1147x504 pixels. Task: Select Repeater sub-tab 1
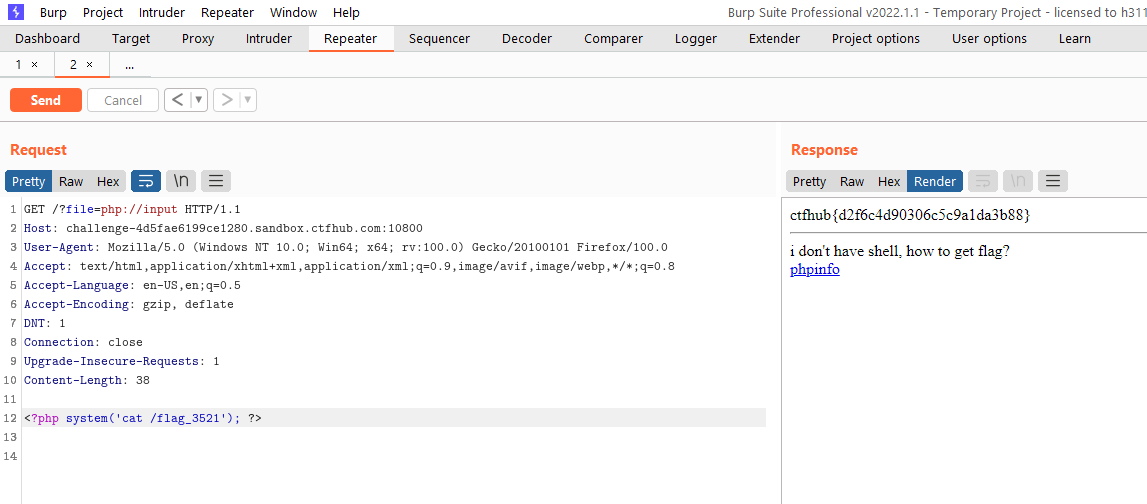pyautogui.click(x=19, y=64)
